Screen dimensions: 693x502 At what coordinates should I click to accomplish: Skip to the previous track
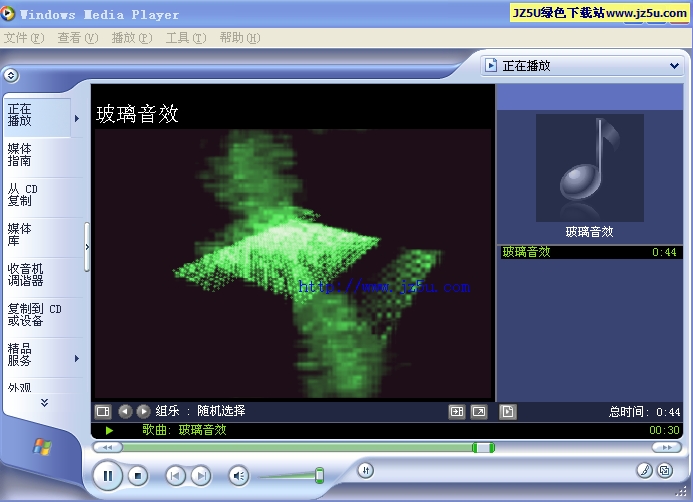[x=175, y=476]
